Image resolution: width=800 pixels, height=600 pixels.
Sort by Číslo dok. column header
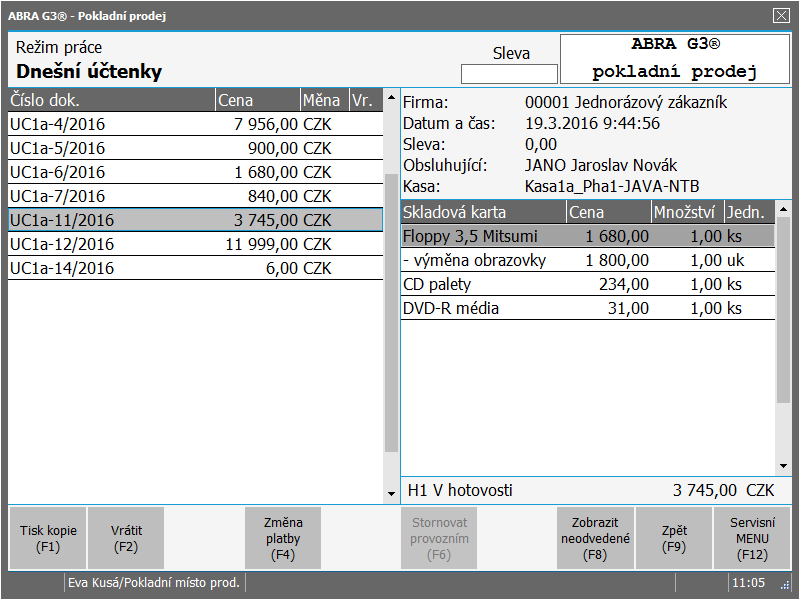pyautogui.click(x=111, y=100)
